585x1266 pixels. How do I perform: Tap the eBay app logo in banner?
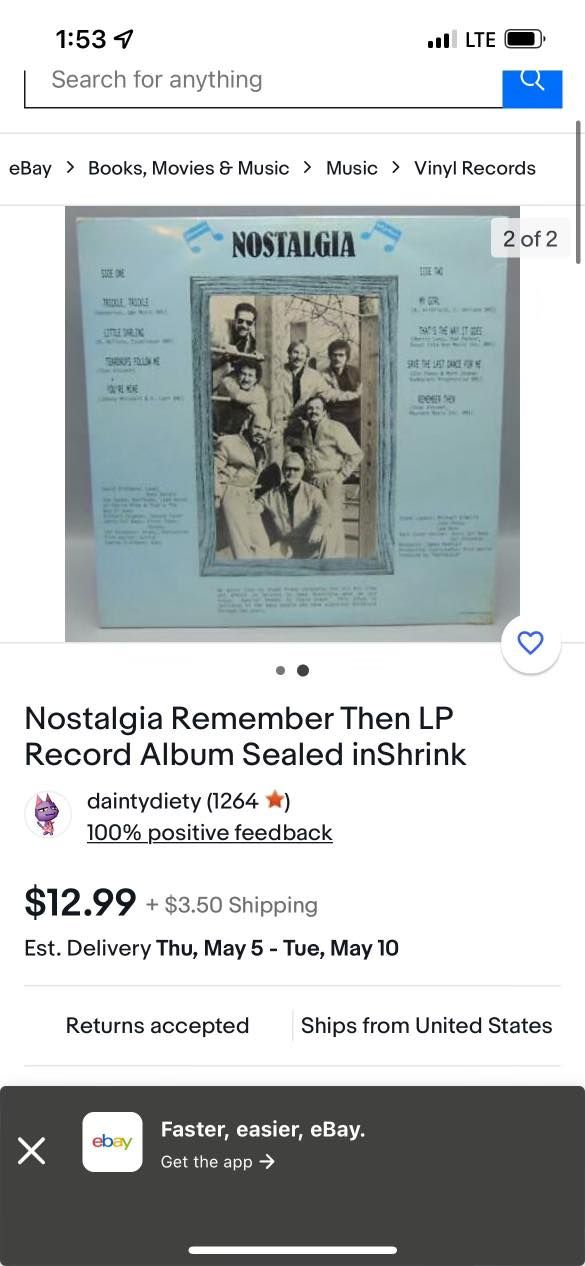112,1142
